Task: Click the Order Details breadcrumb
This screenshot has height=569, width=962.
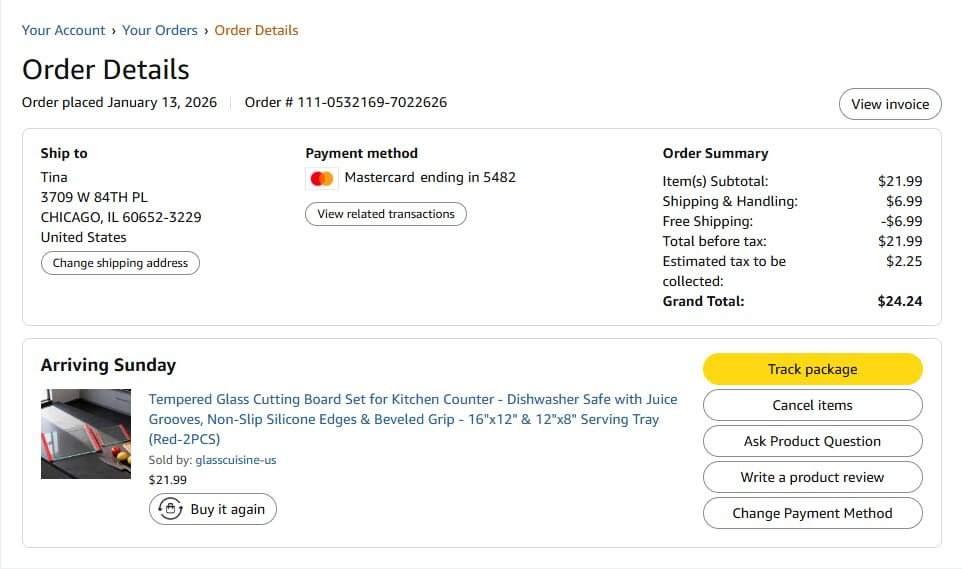Action: pyautogui.click(x=256, y=30)
